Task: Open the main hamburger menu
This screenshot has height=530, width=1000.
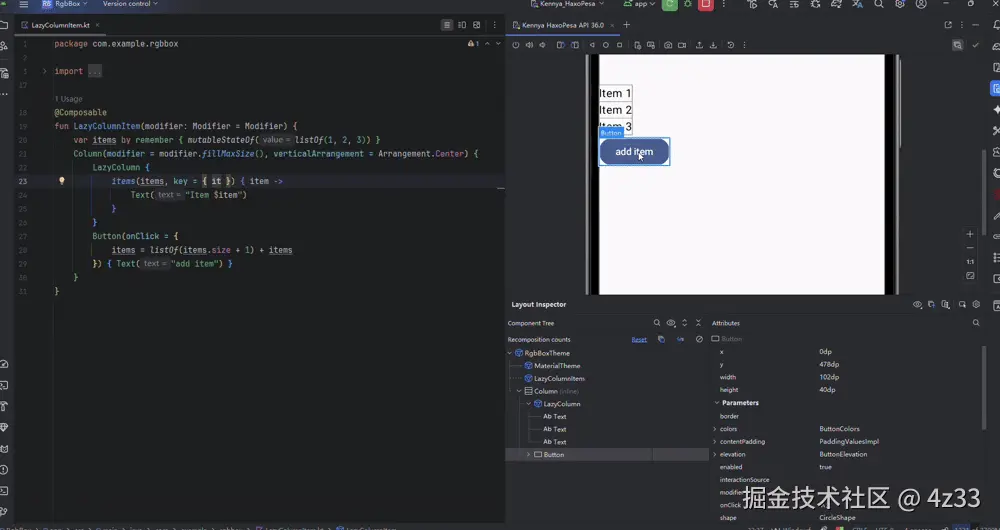Action: click(x=24, y=4)
